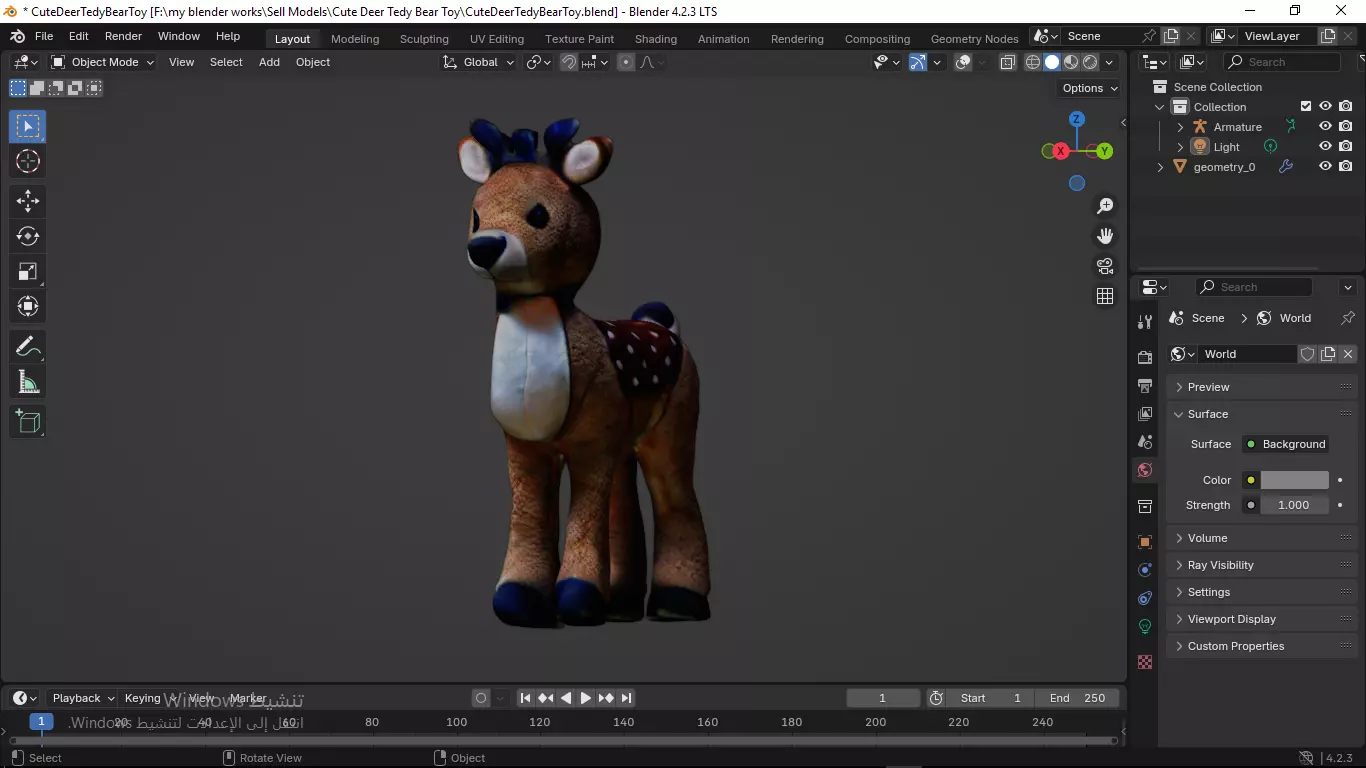
Task: Click the zoom magnifier viewport icon
Action: pos(1105,206)
